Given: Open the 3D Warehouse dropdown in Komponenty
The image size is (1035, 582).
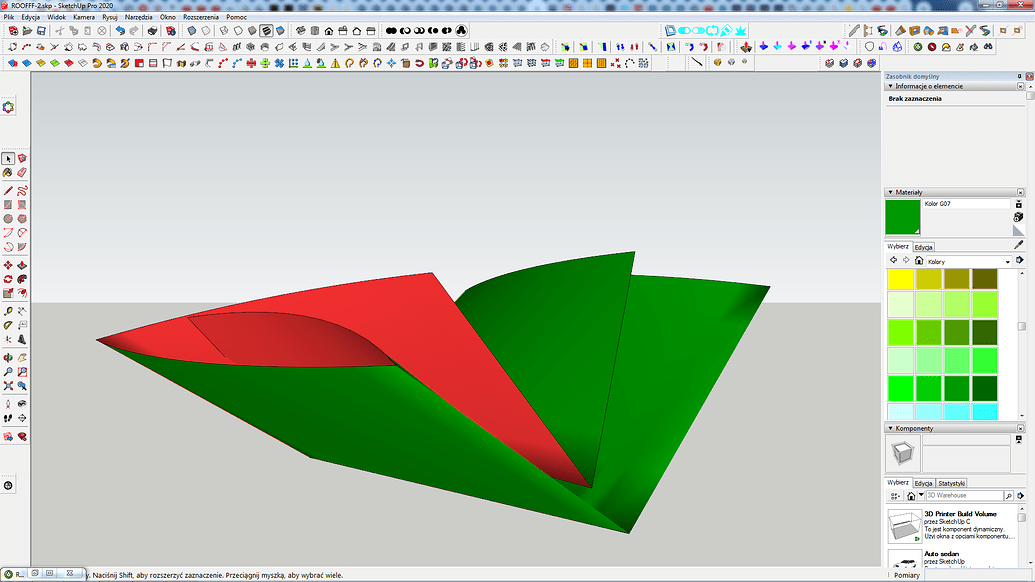Looking at the screenshot, I should pos(920,495).
